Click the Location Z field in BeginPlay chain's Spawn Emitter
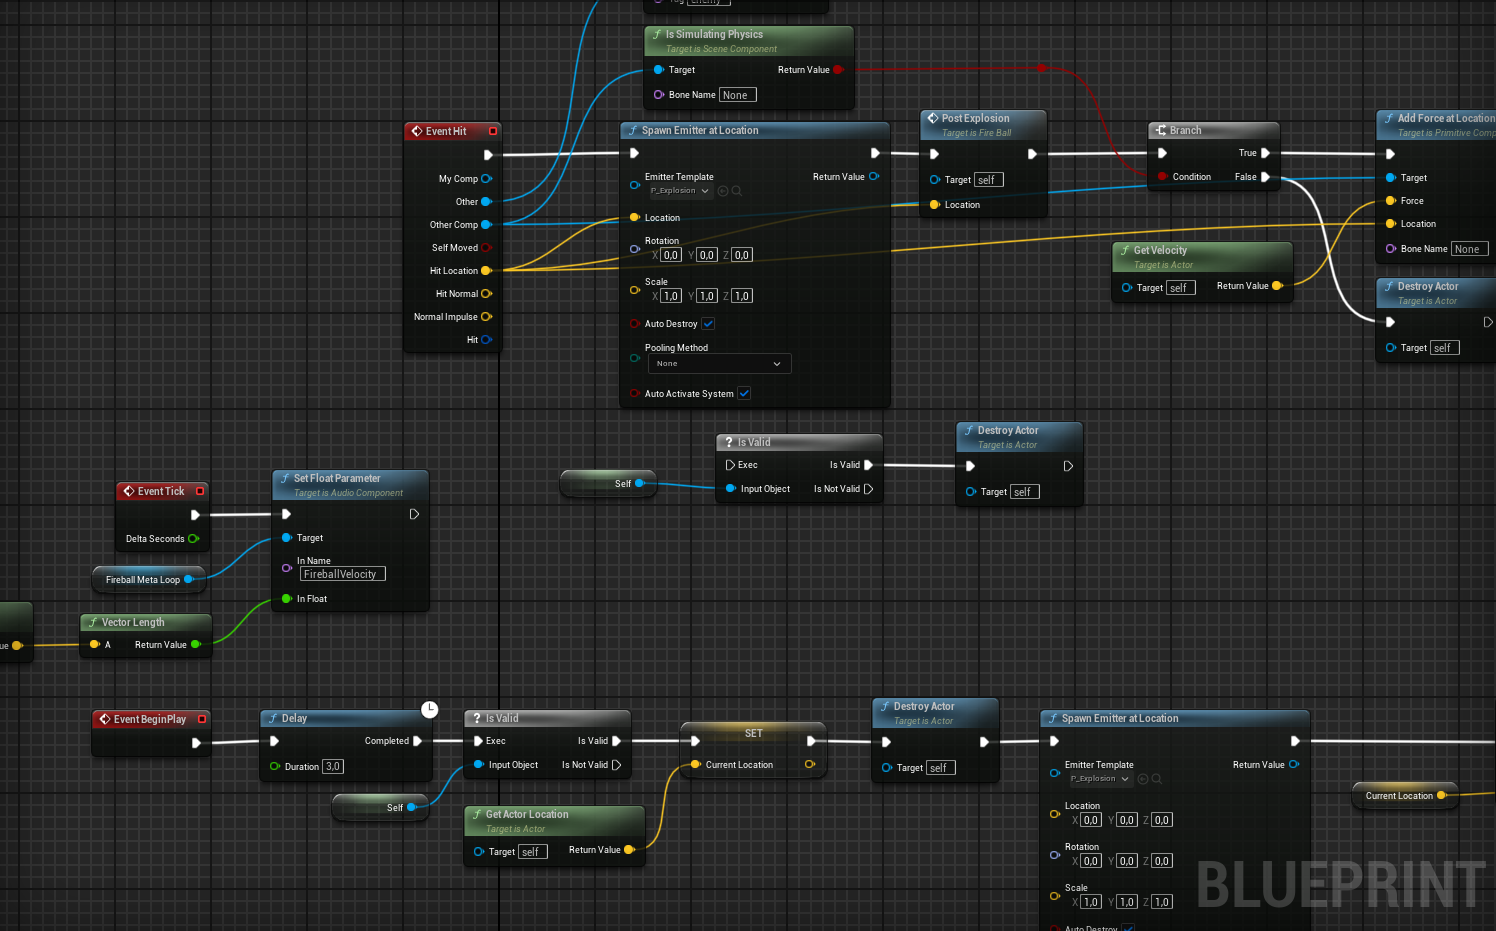The height and width of the screenshot is (931, 1496). click(1162, 820)
